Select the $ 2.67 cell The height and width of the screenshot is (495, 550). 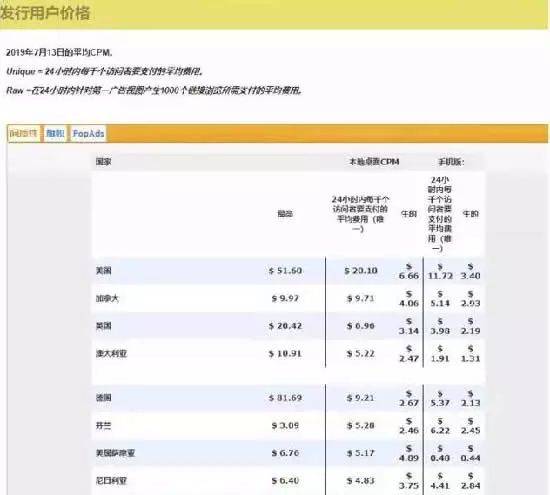[409, 399]
